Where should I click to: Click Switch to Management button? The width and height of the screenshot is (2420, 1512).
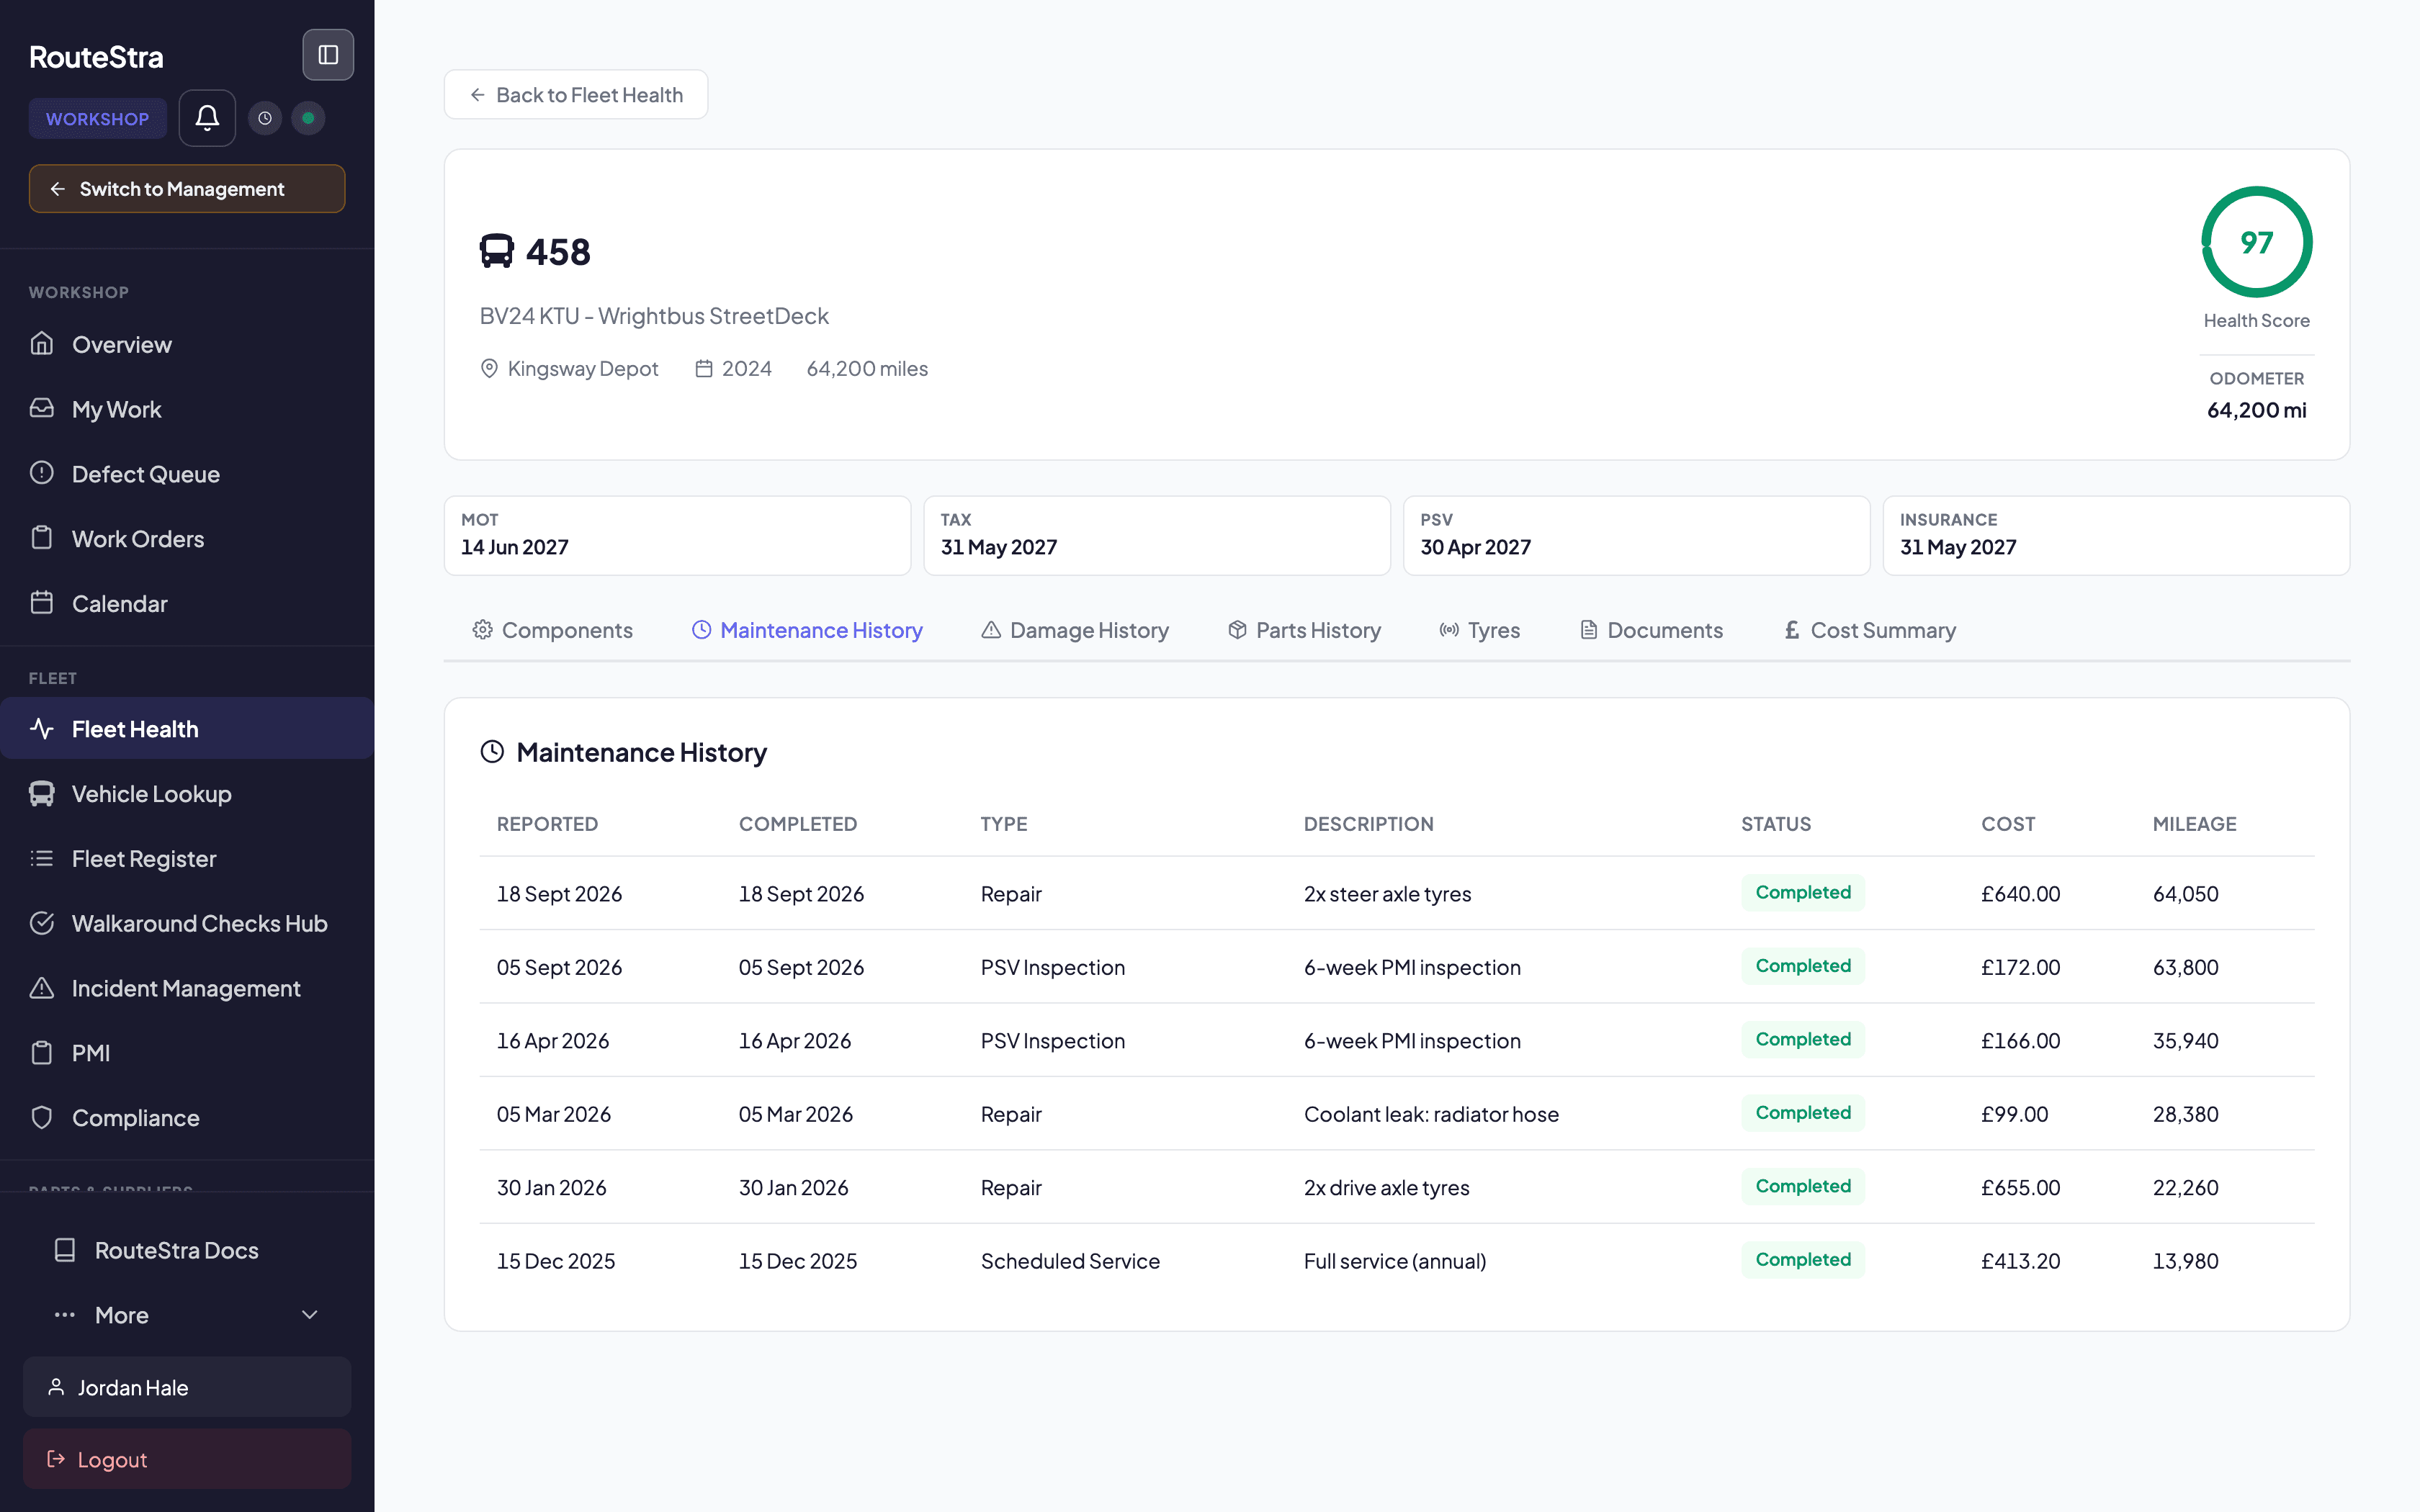[187, 189]
